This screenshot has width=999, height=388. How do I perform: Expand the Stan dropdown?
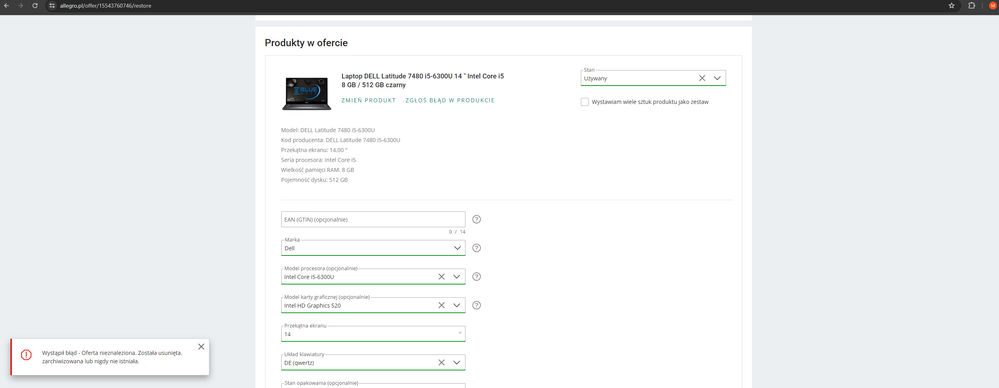pos(717,78)
